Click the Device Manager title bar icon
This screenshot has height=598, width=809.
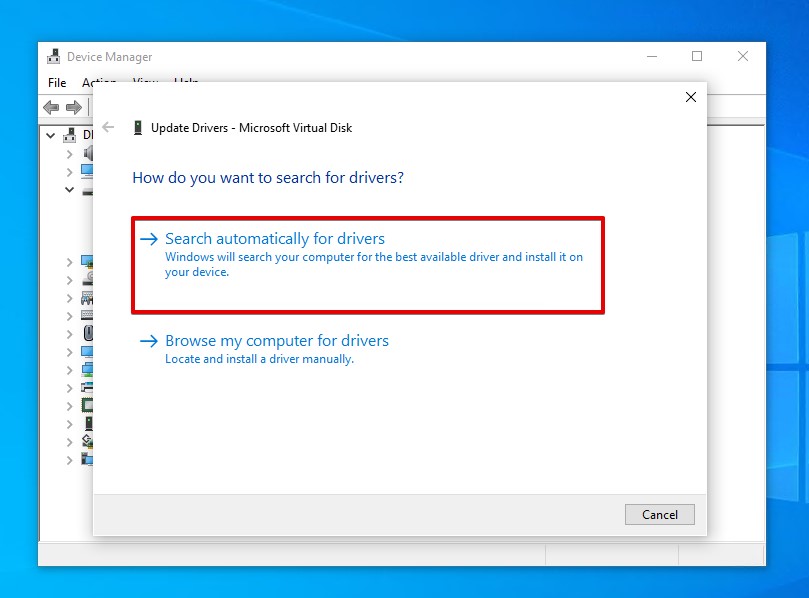[x=54, y=57]
